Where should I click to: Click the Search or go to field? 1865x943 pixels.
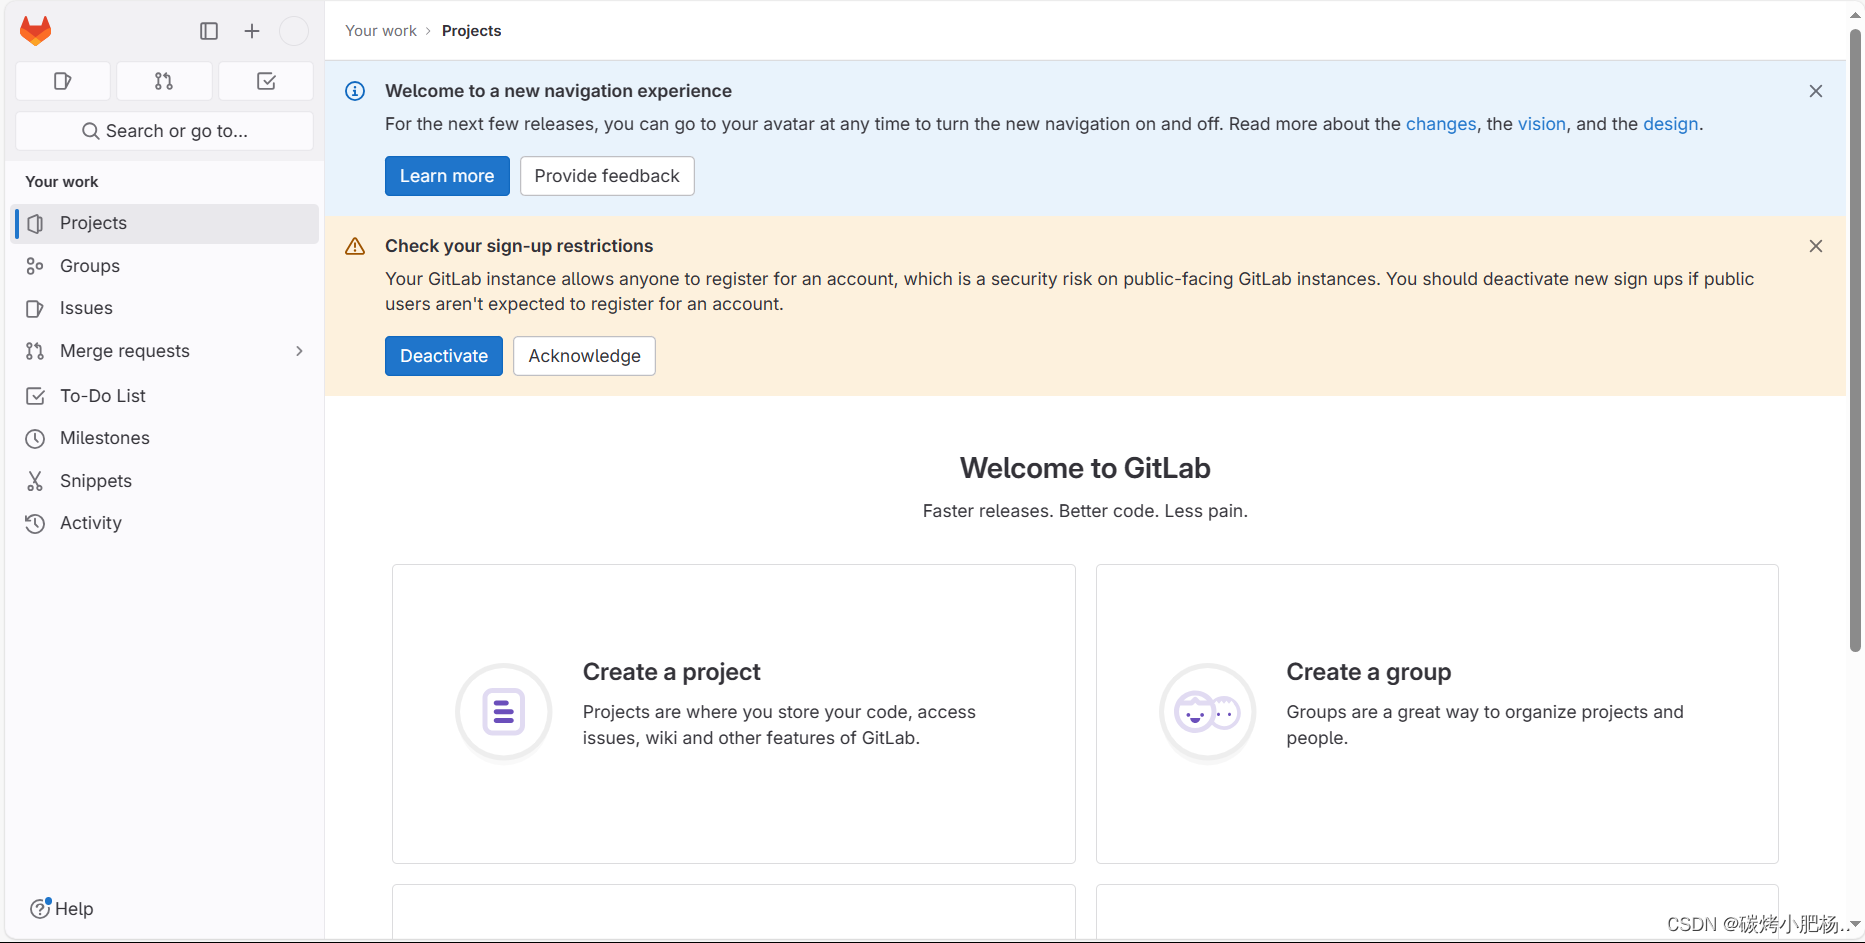[x=165, y=131]
